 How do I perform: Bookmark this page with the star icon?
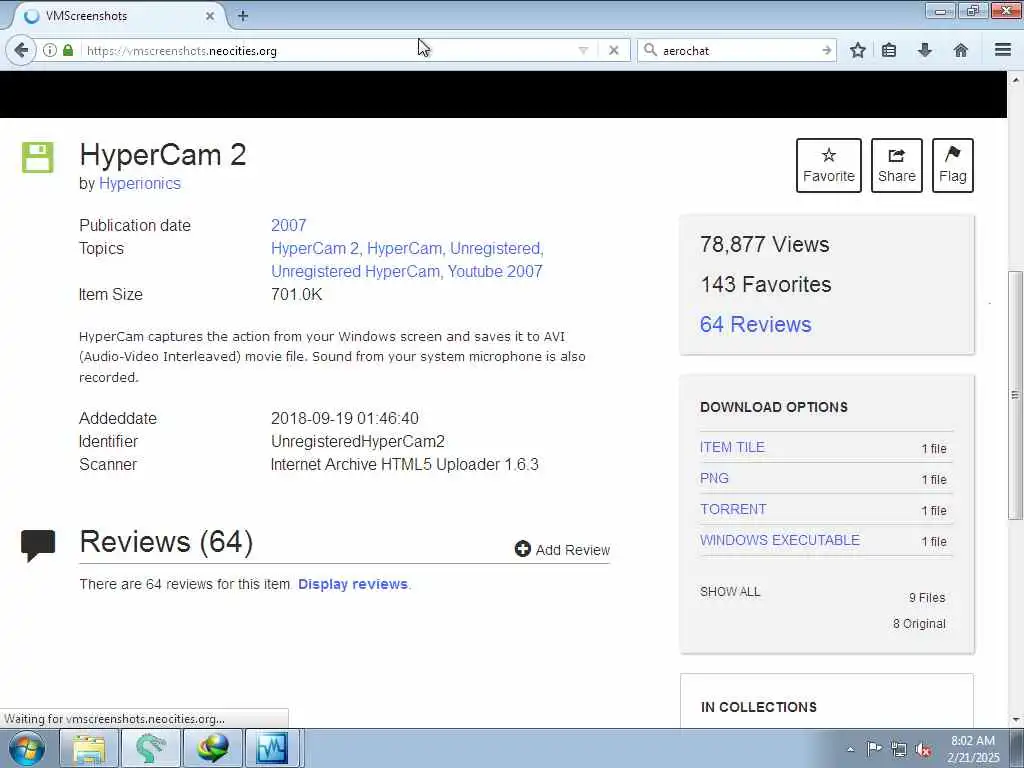coord(857,50)
